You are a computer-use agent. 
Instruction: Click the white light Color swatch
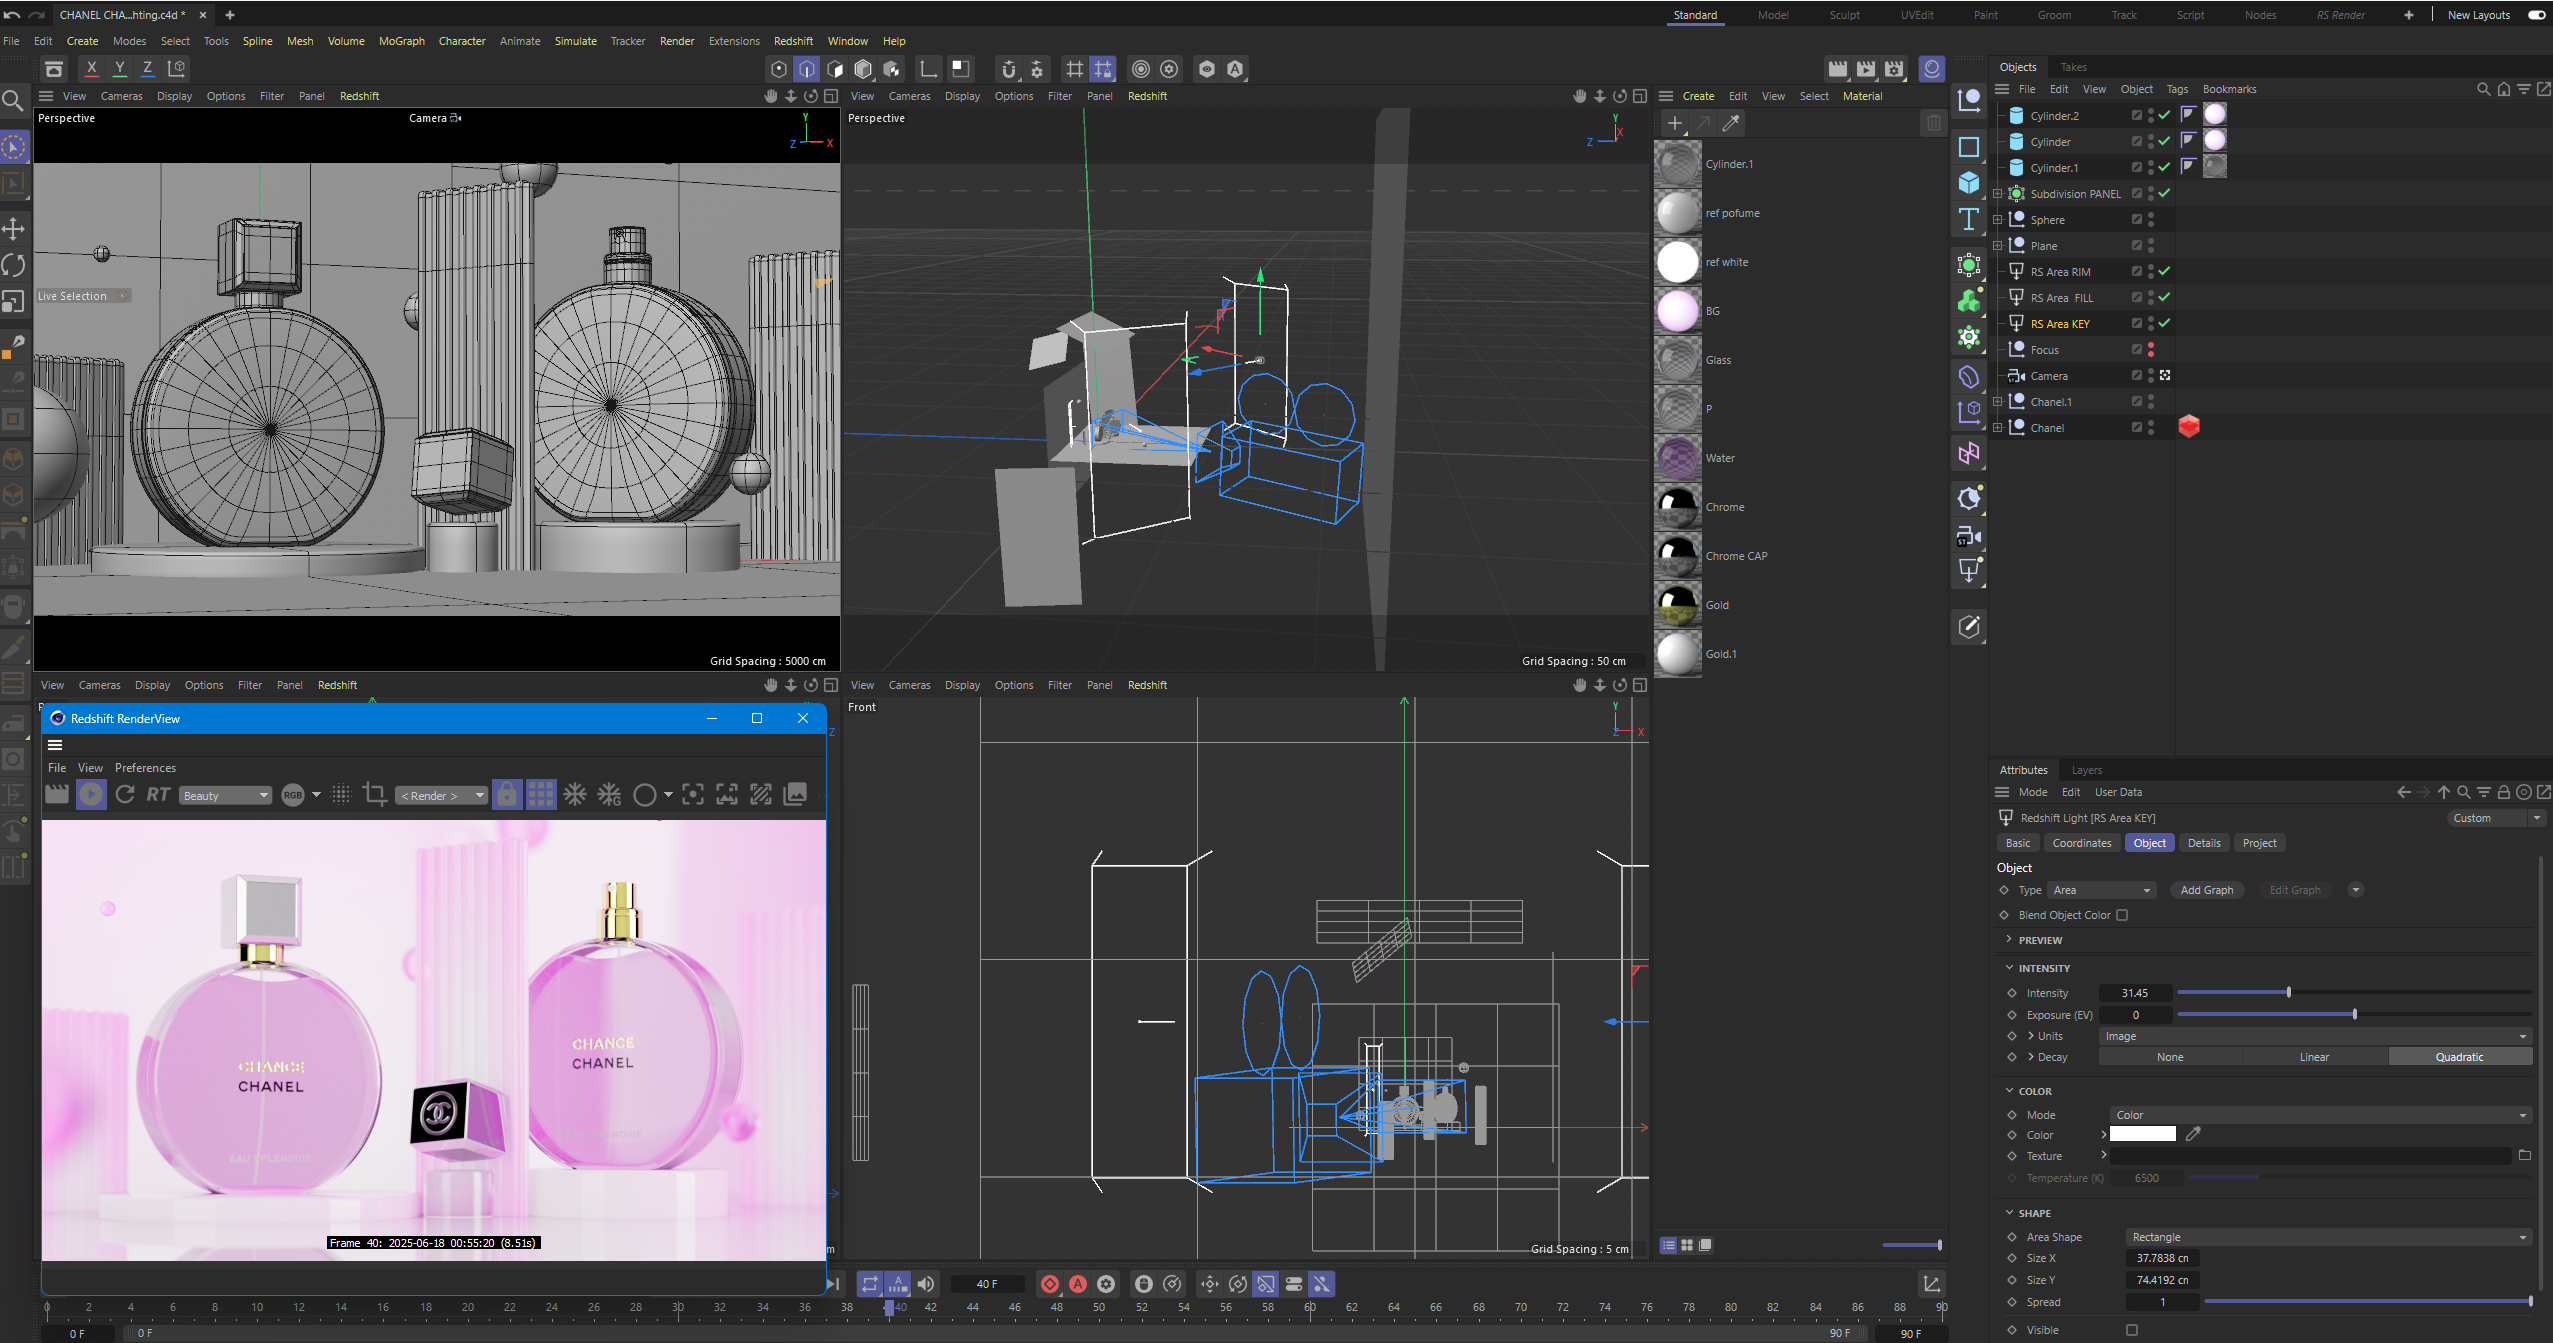pyautogui.click(x=2142, y=1134)
